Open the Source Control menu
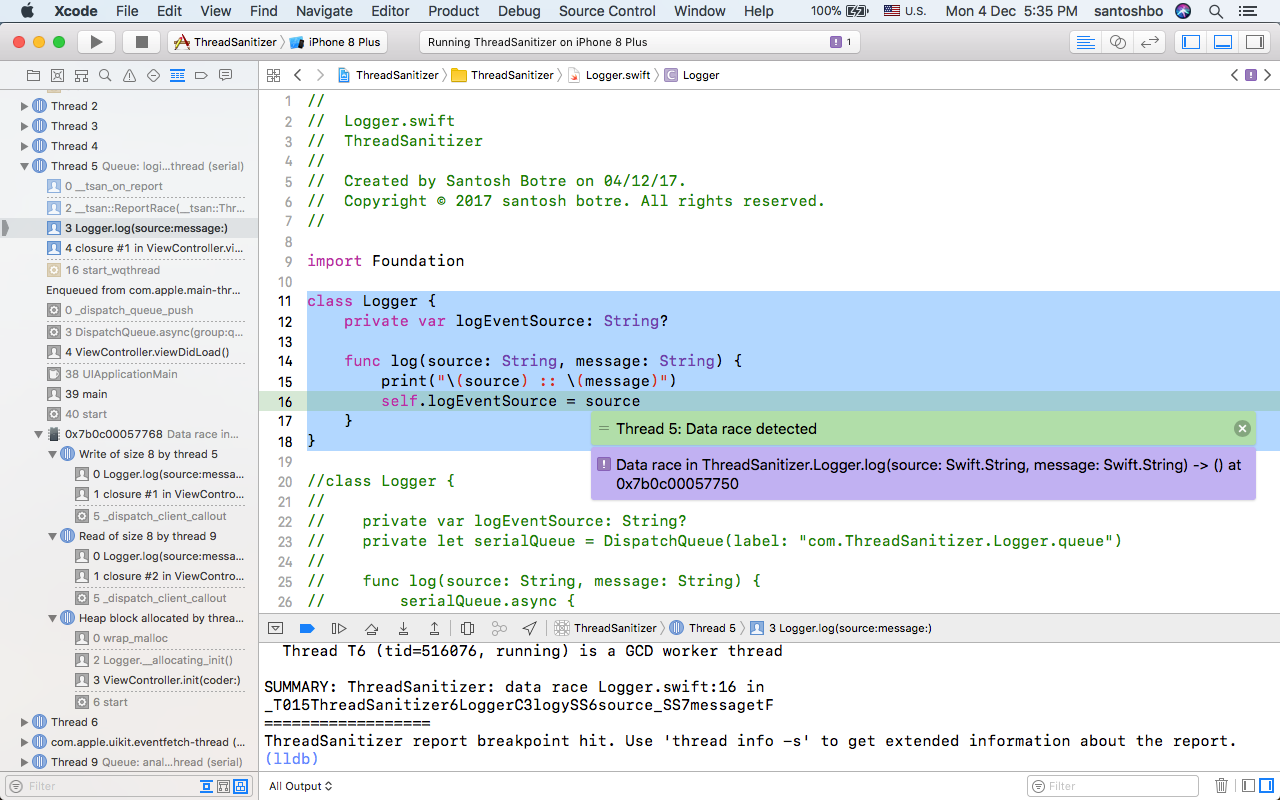This screenshot has height=800, width=1280. (607, 11)
